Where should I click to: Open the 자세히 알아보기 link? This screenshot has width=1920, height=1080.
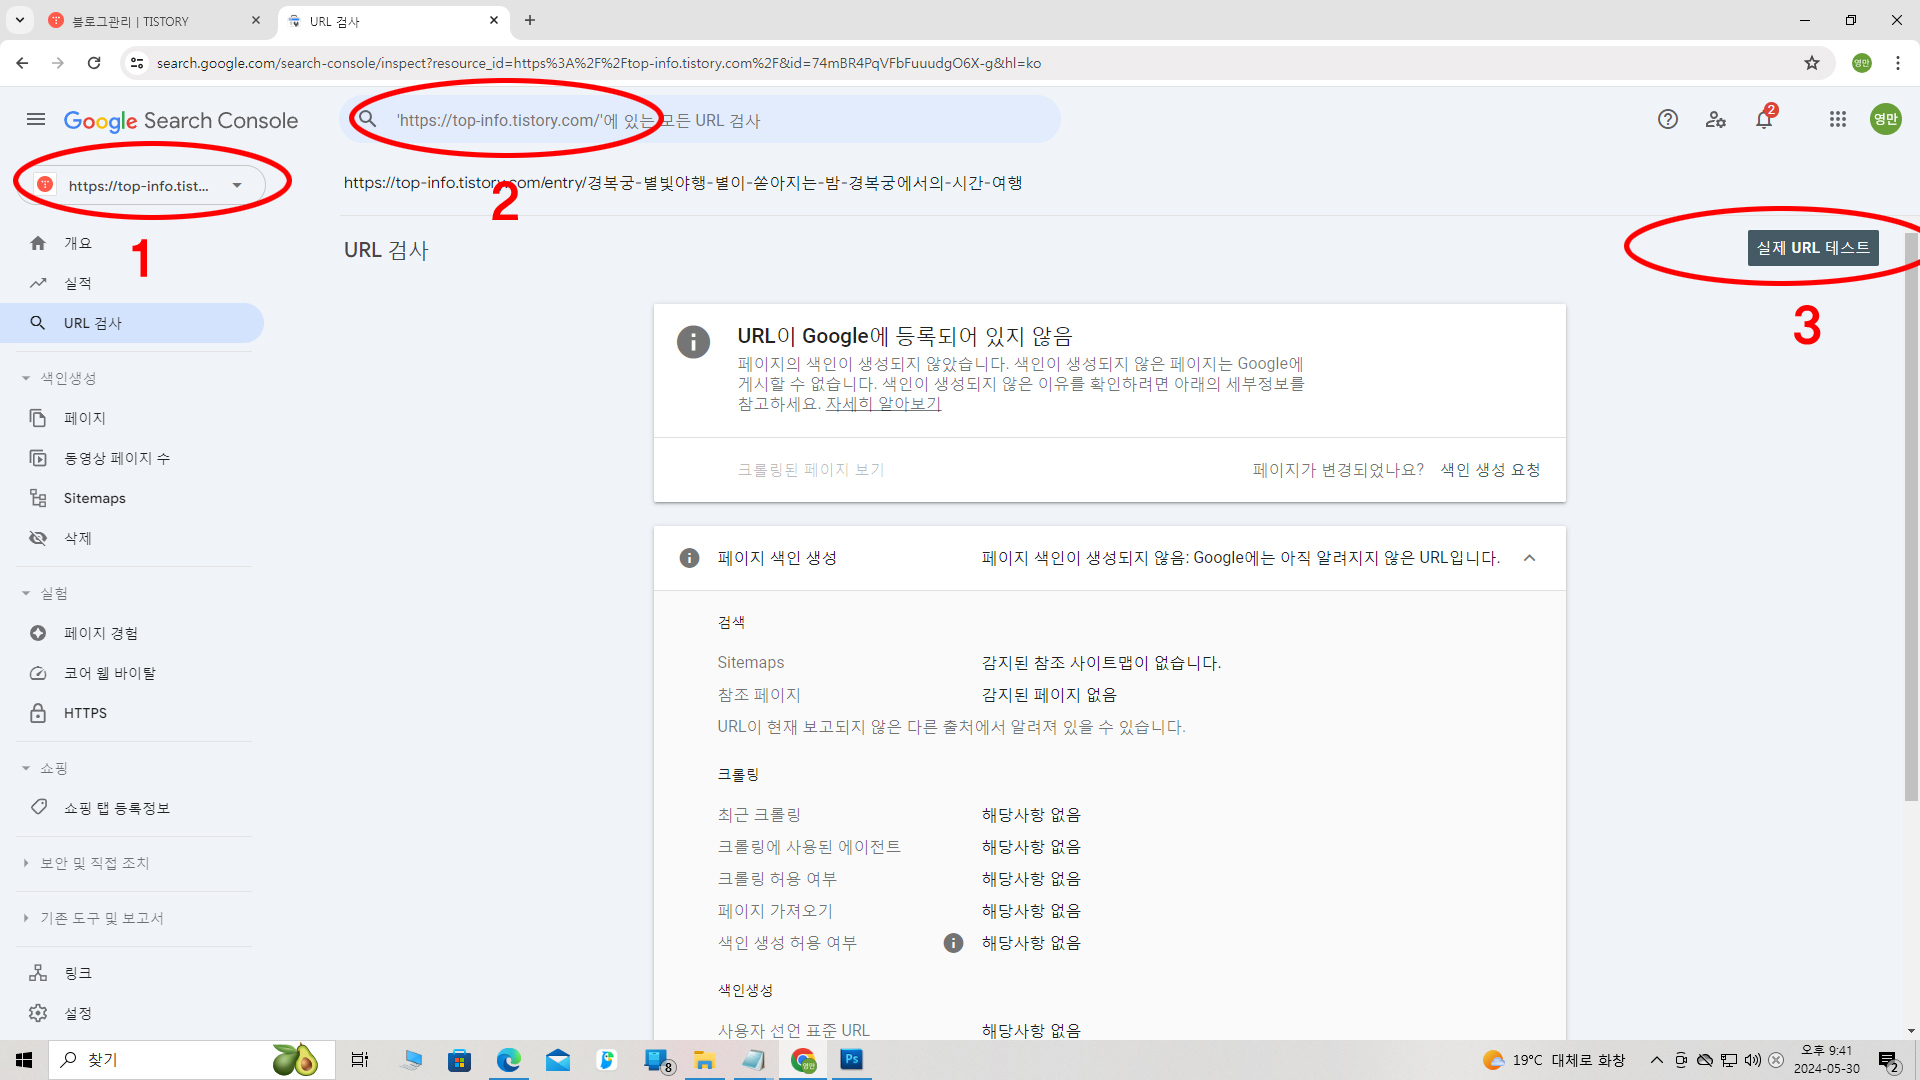pyautogui.click(x=883, y=404)
